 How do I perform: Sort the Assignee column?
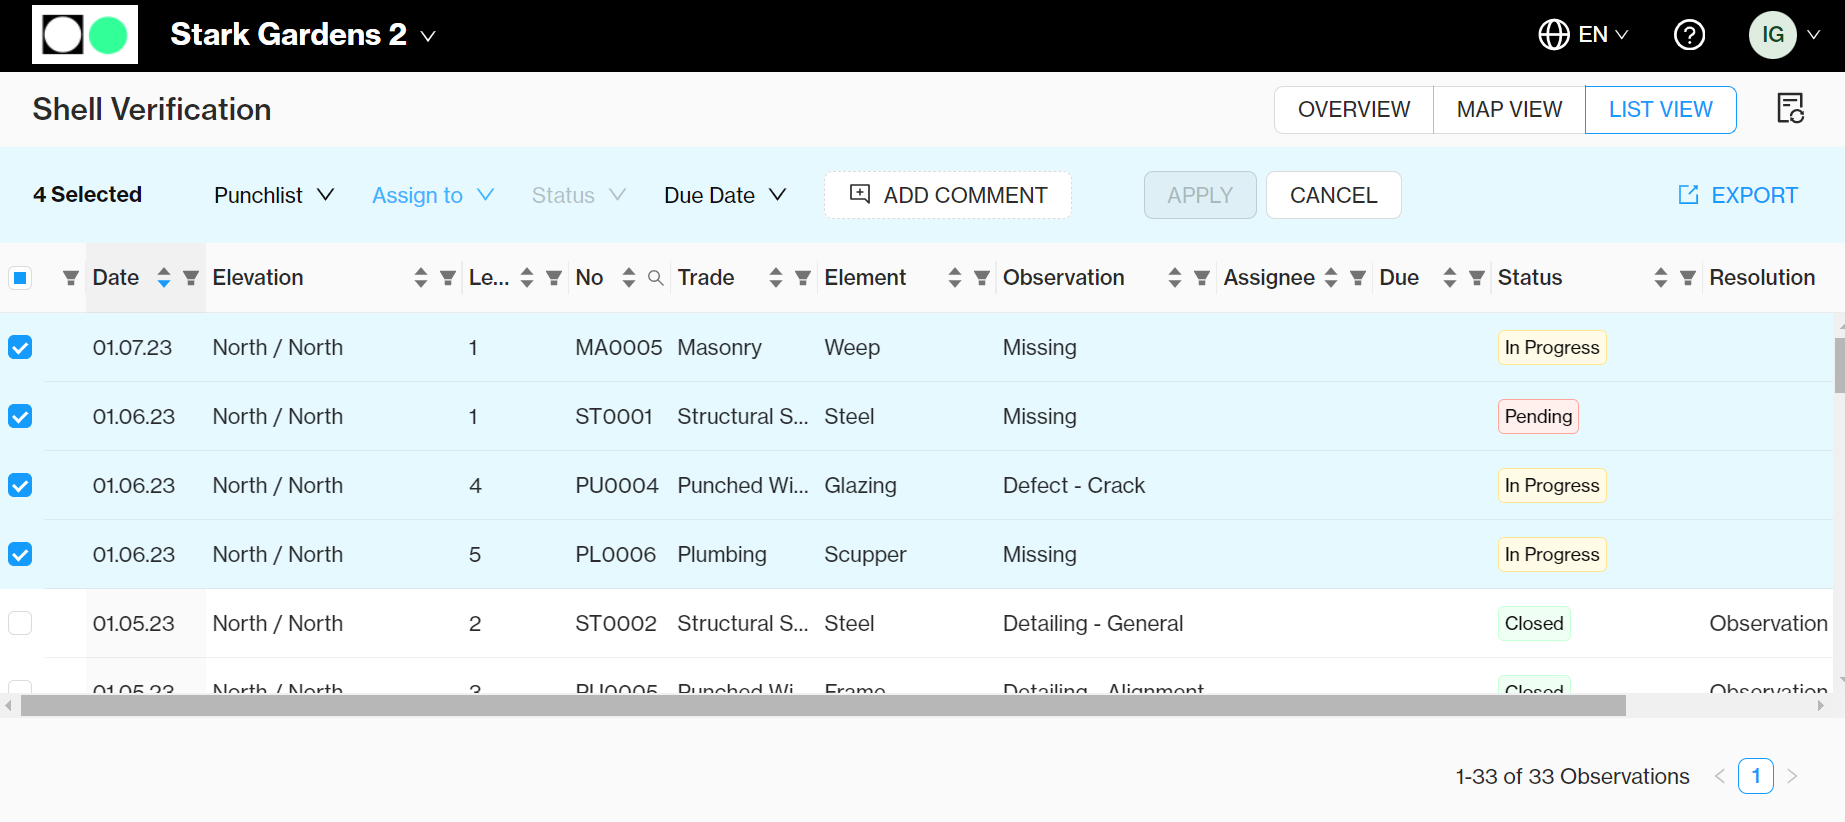(x=1331, y=278)
